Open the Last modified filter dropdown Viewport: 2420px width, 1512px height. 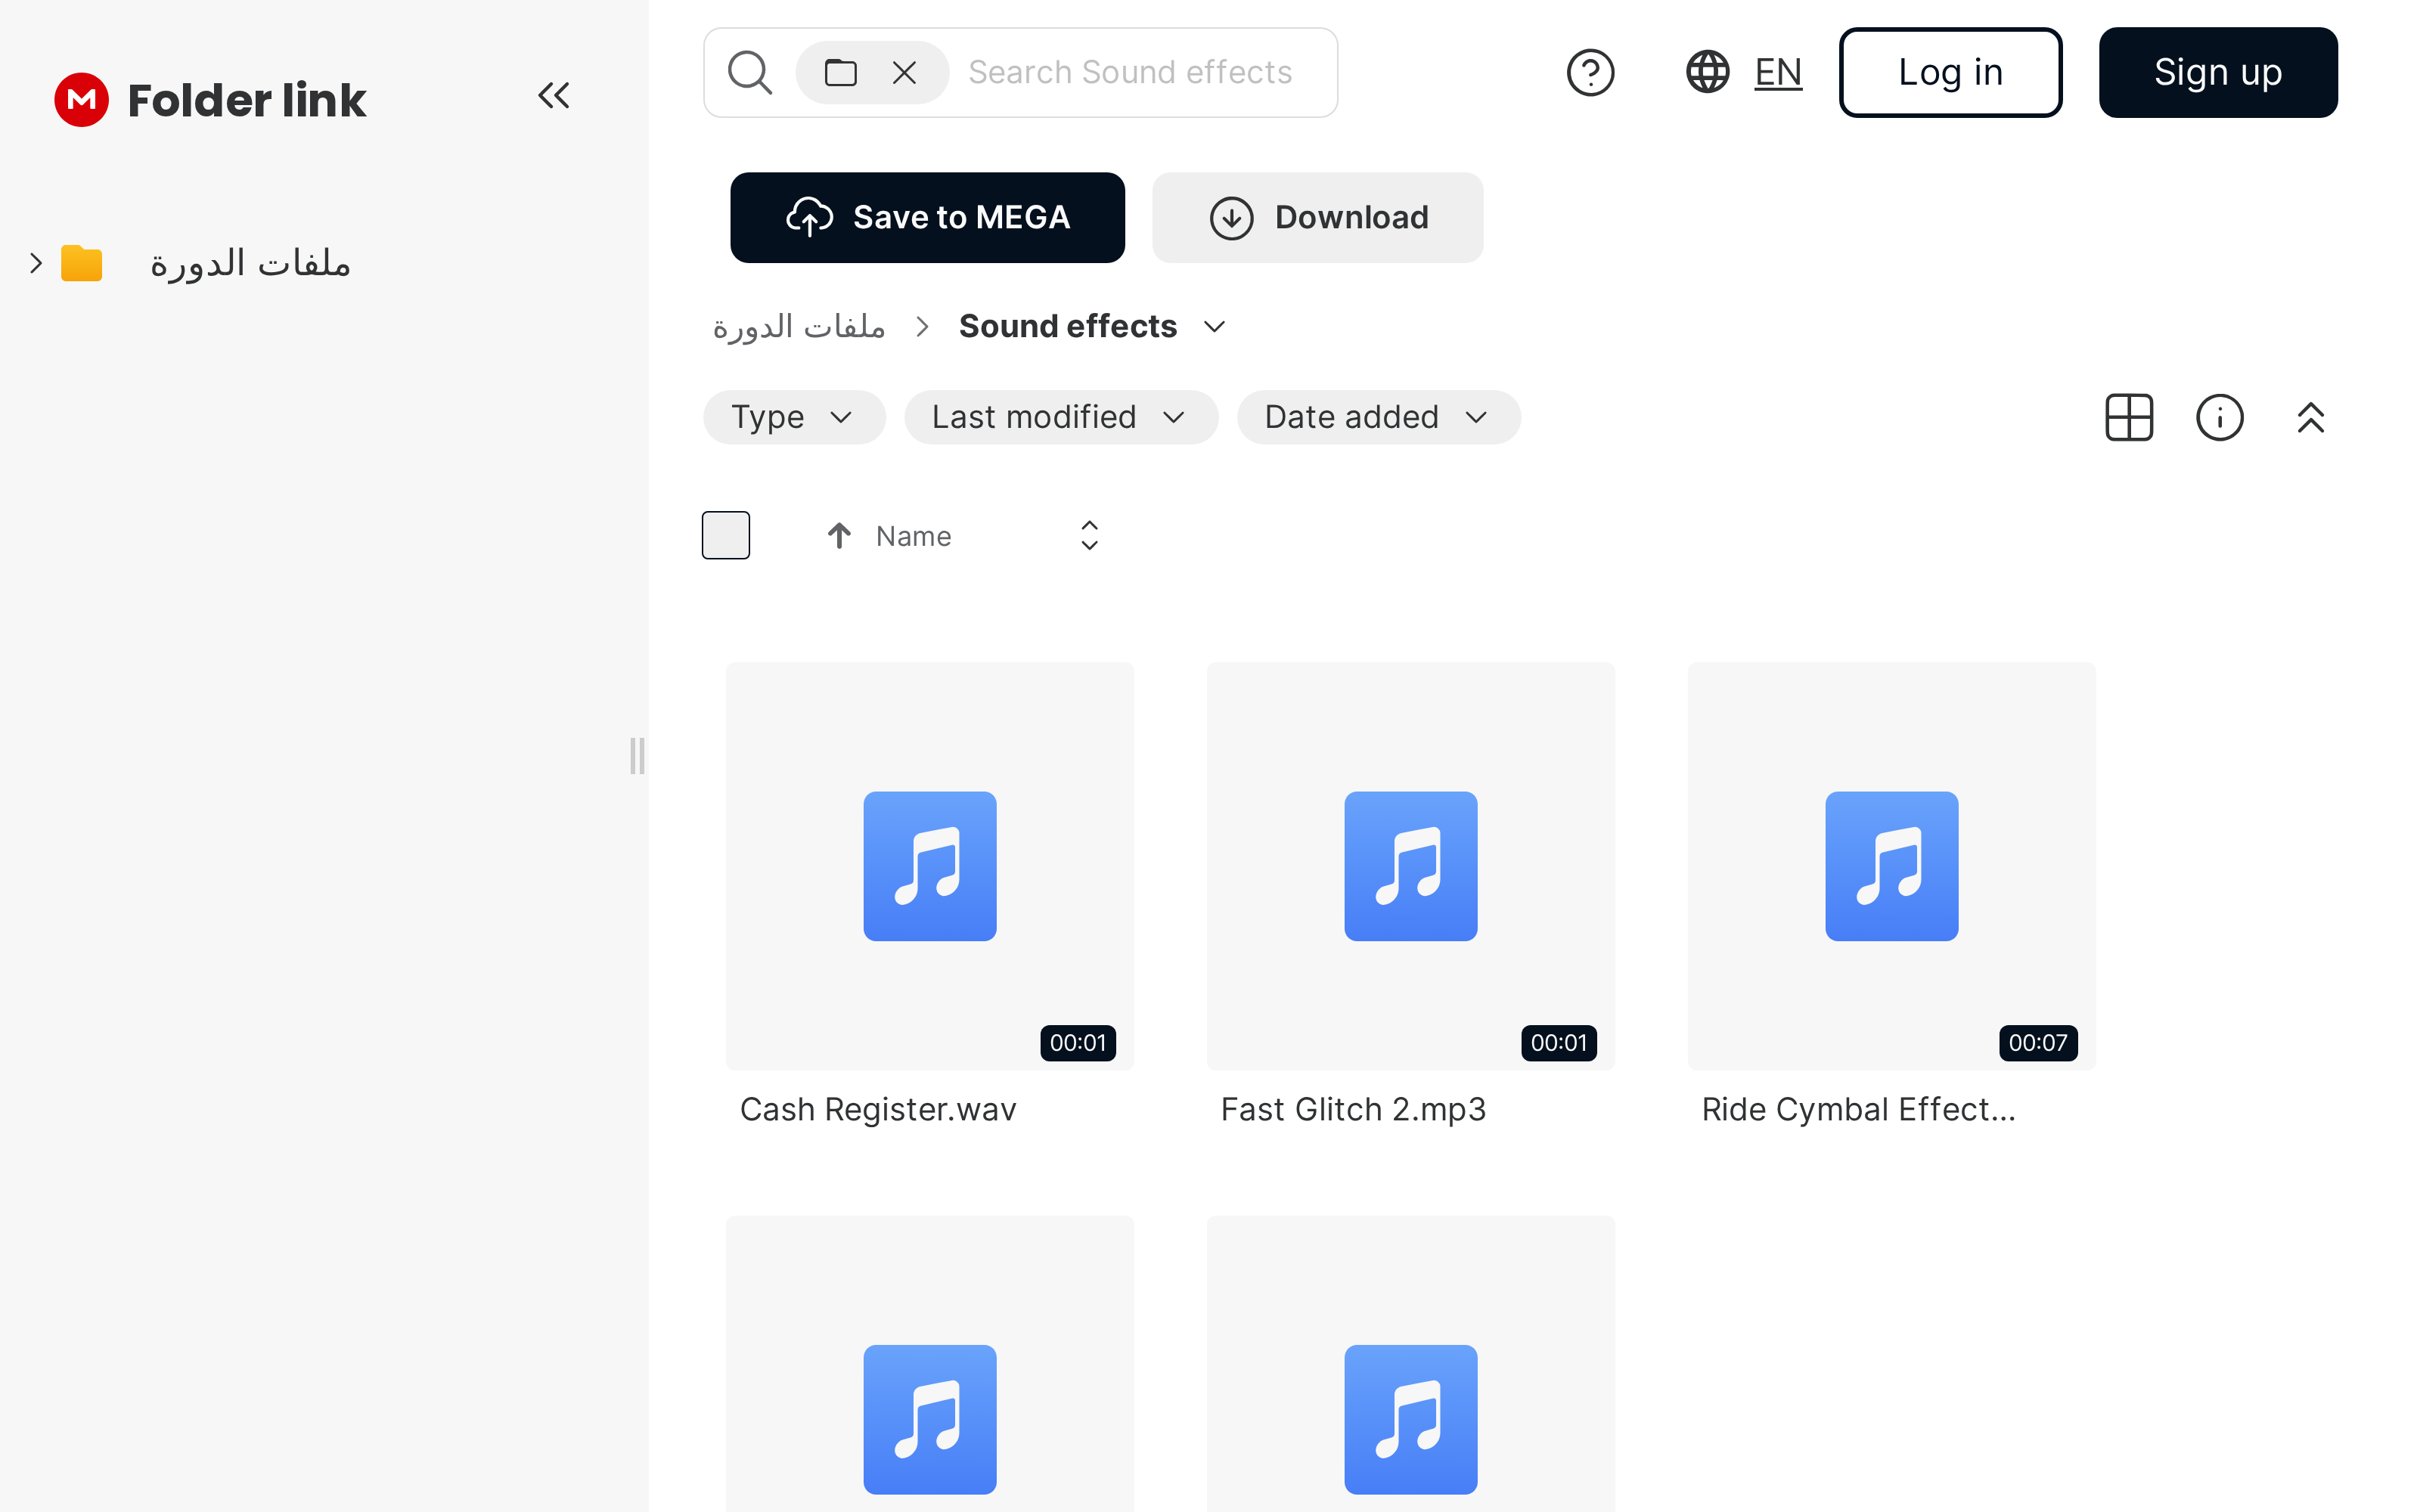coord(1060,417)
